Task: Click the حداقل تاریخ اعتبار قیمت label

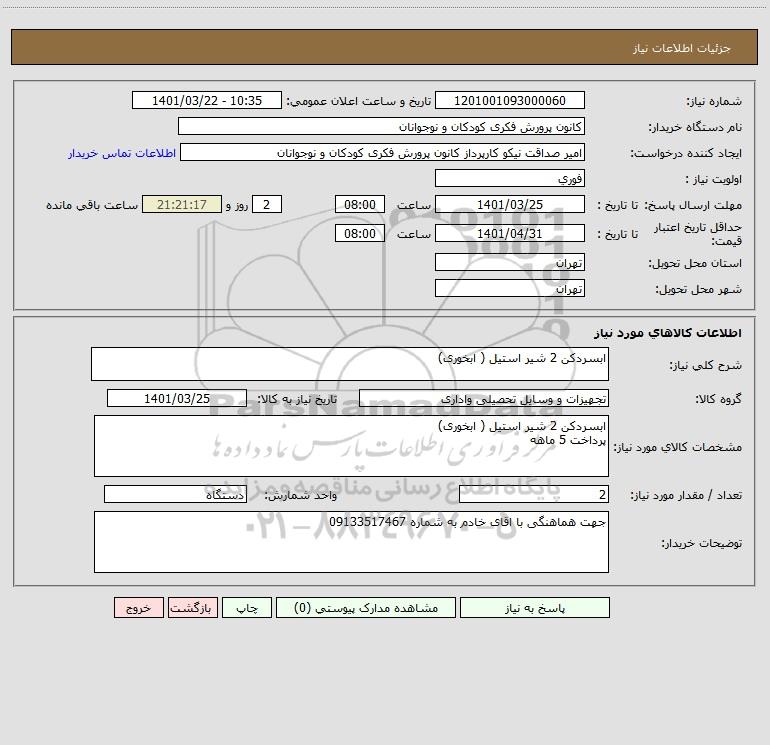Action: (698, 234)
